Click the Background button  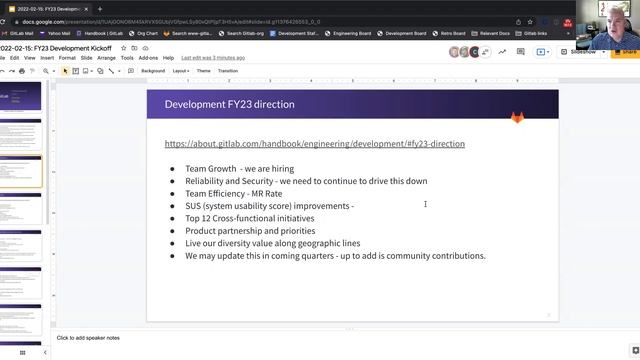[153, 71]
